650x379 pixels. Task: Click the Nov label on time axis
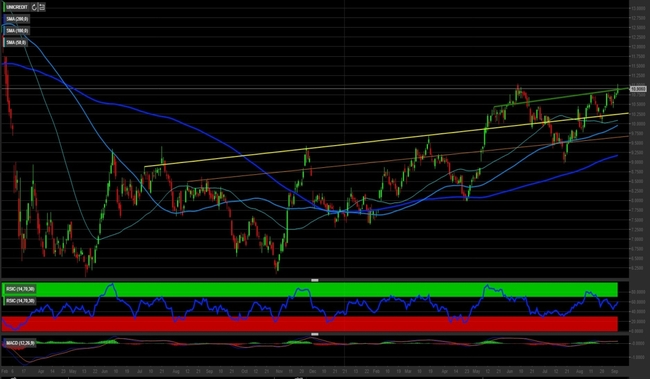279,372
